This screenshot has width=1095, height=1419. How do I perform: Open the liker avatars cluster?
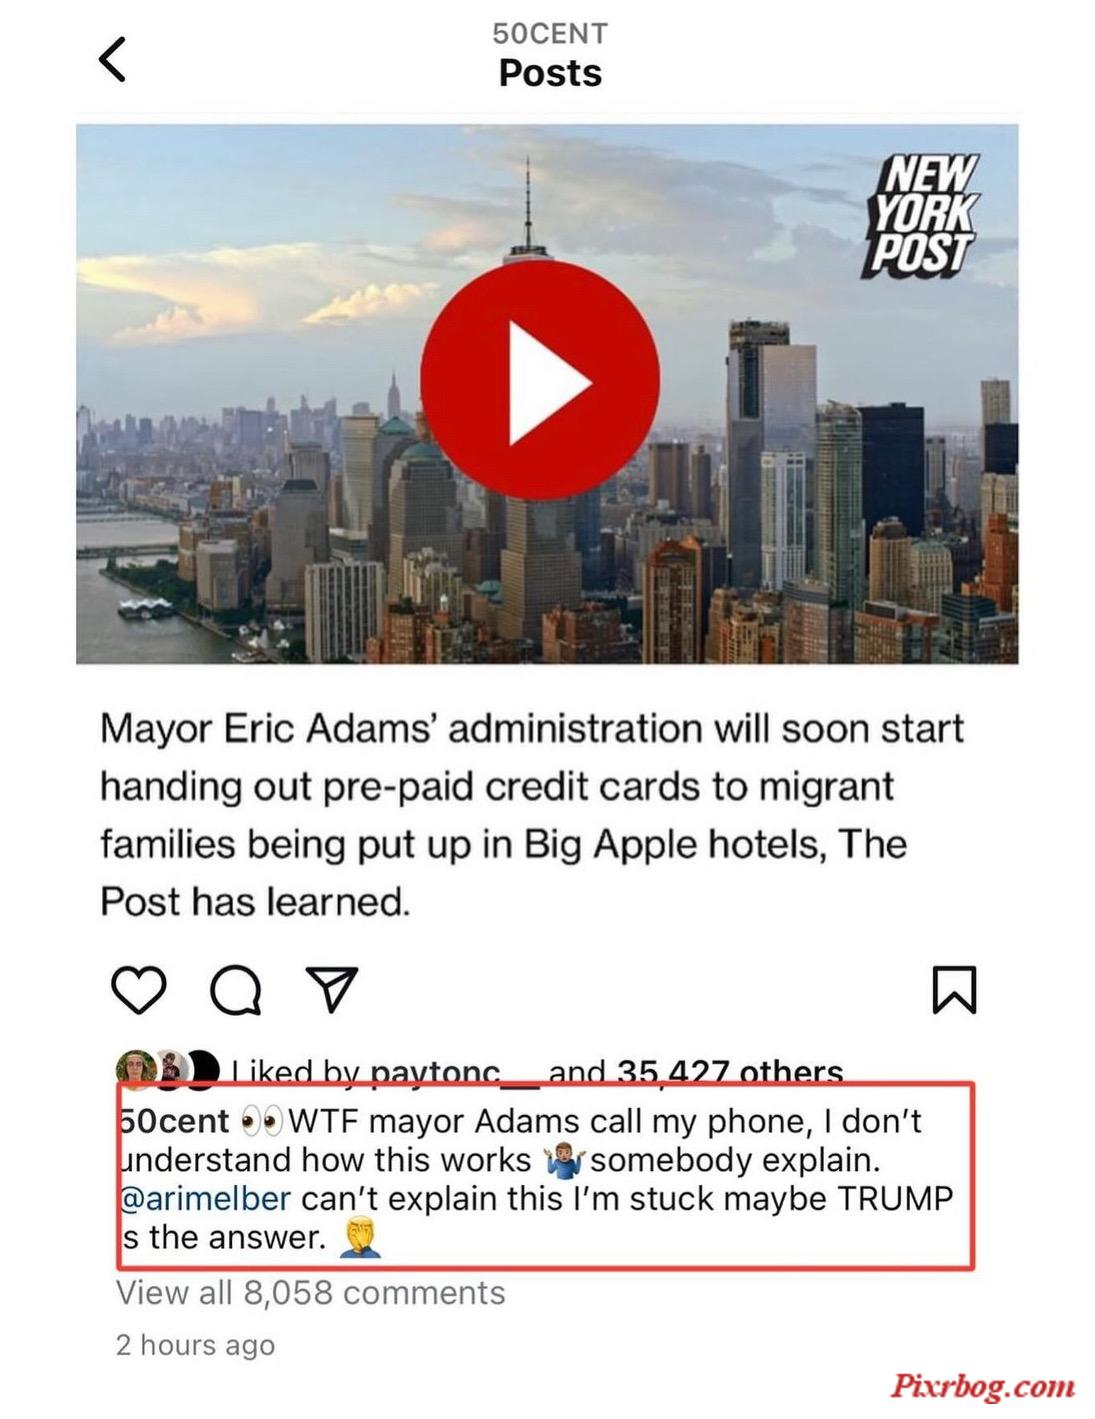click(167, 1068)
